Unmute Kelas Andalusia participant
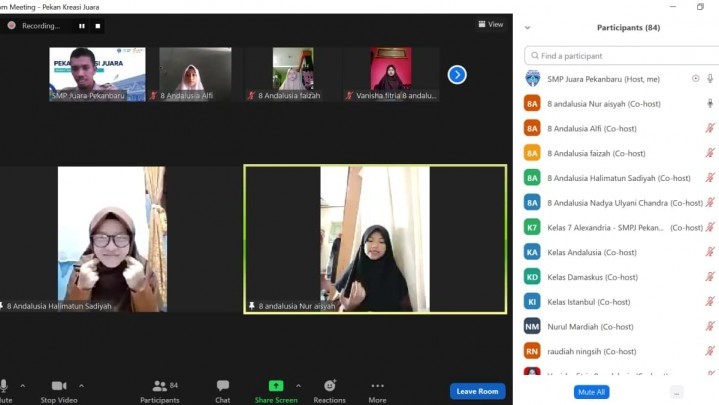Image resolution: width=719 pixels, height=405 pixels. 710,252
